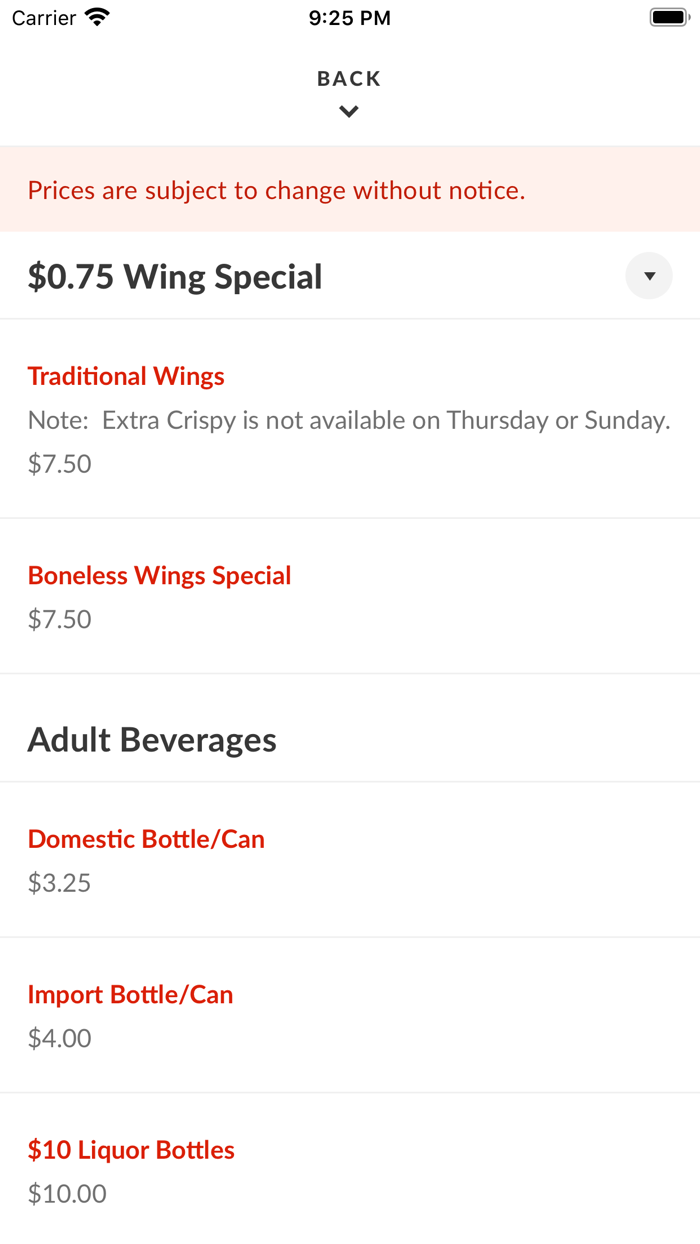Select the $10 Liquor Bottles item

pos(131,1150)
